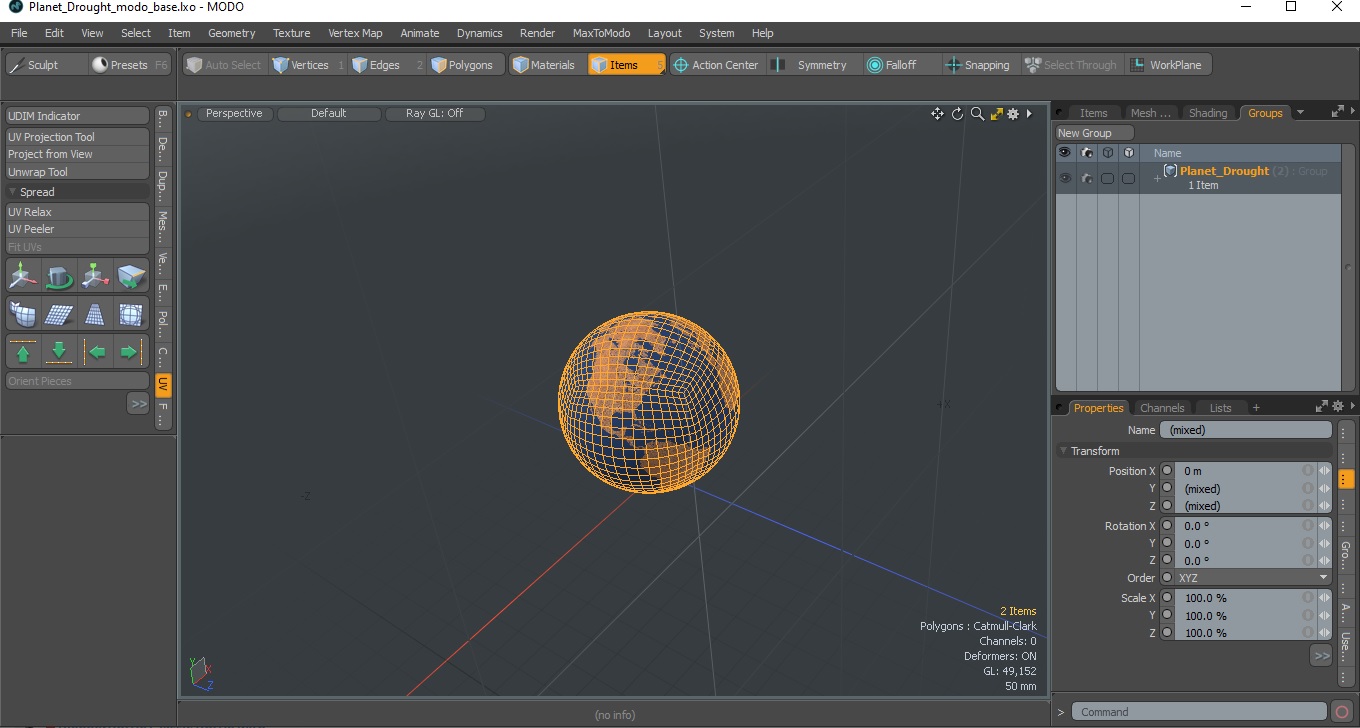This screenshot has width=1360, height=728.
Task: Click the New Group button
Action: coord(1095,133)
